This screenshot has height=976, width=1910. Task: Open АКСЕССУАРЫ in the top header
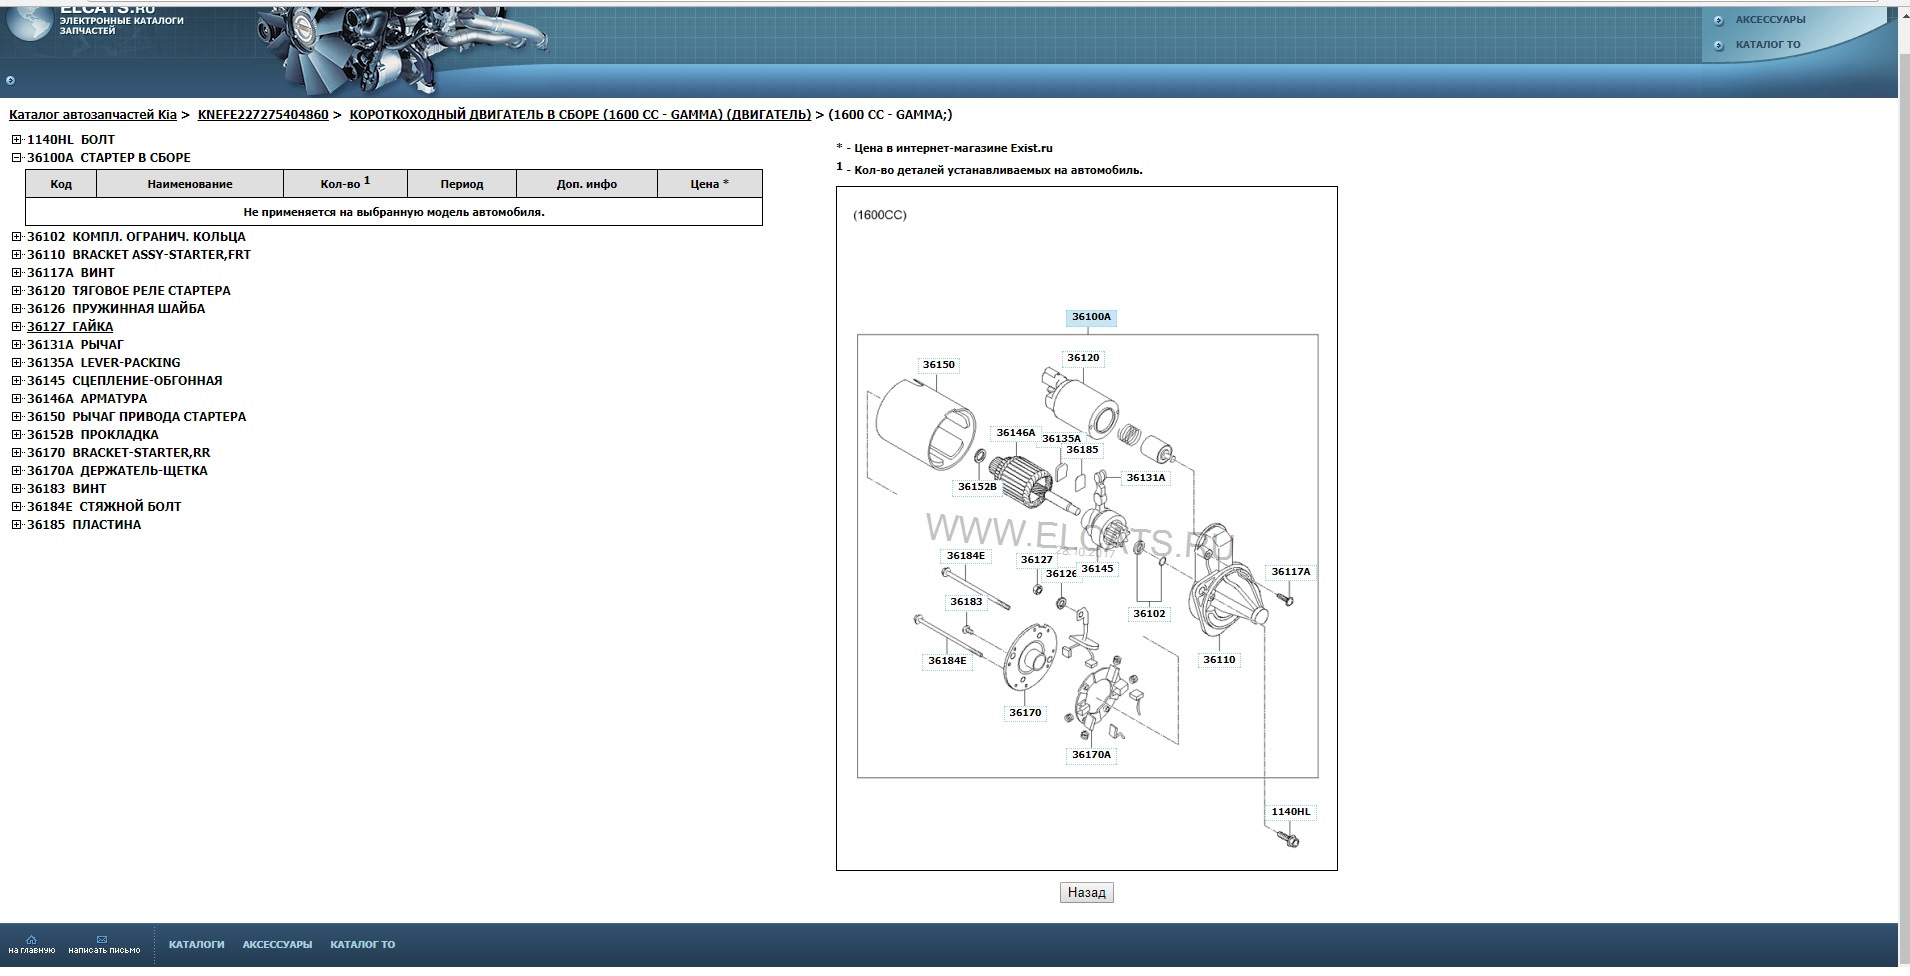tap(1770, 20)
